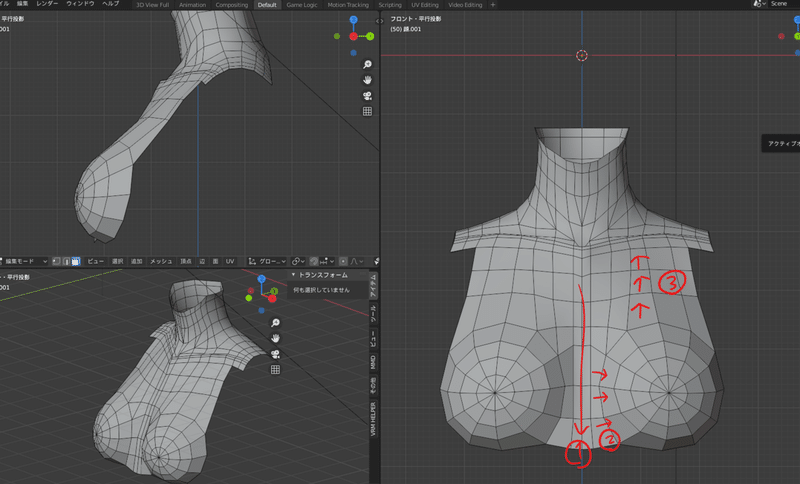
Task: Switch to 3D View Full workspace tab
Action: tap(153, 5)
